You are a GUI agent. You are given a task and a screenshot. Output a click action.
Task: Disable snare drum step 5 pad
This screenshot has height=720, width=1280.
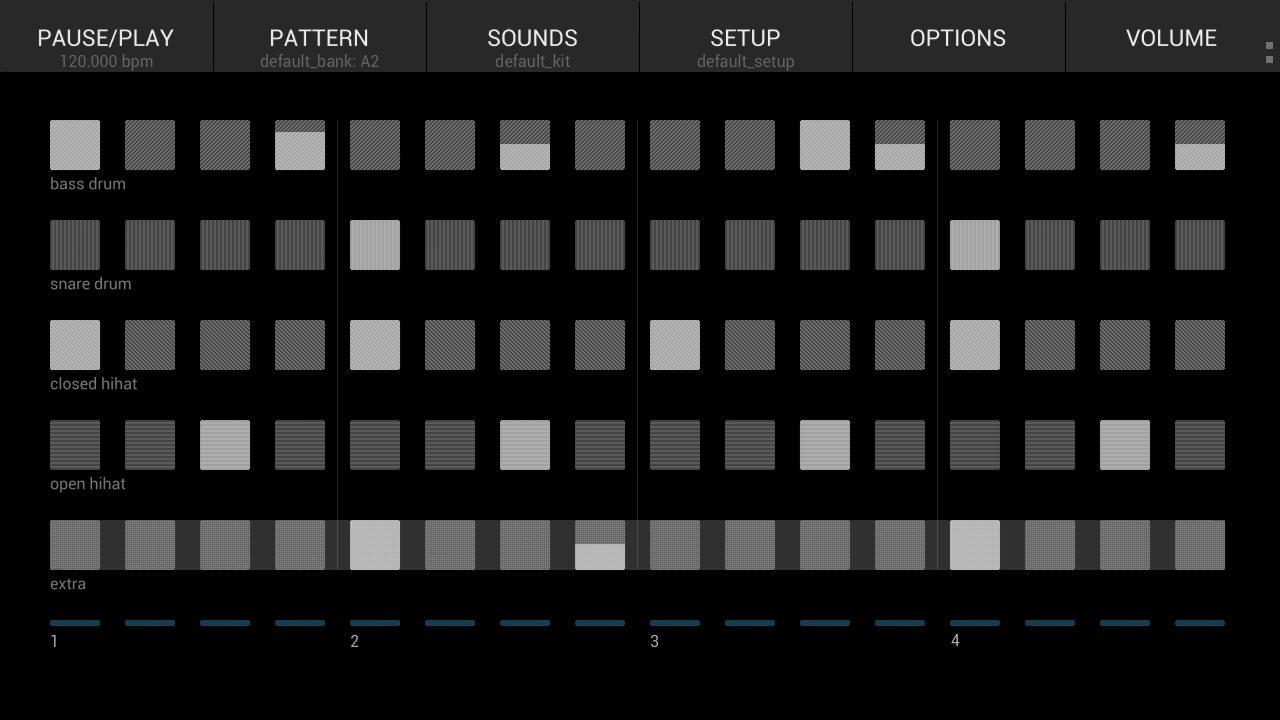pos(375,245)
